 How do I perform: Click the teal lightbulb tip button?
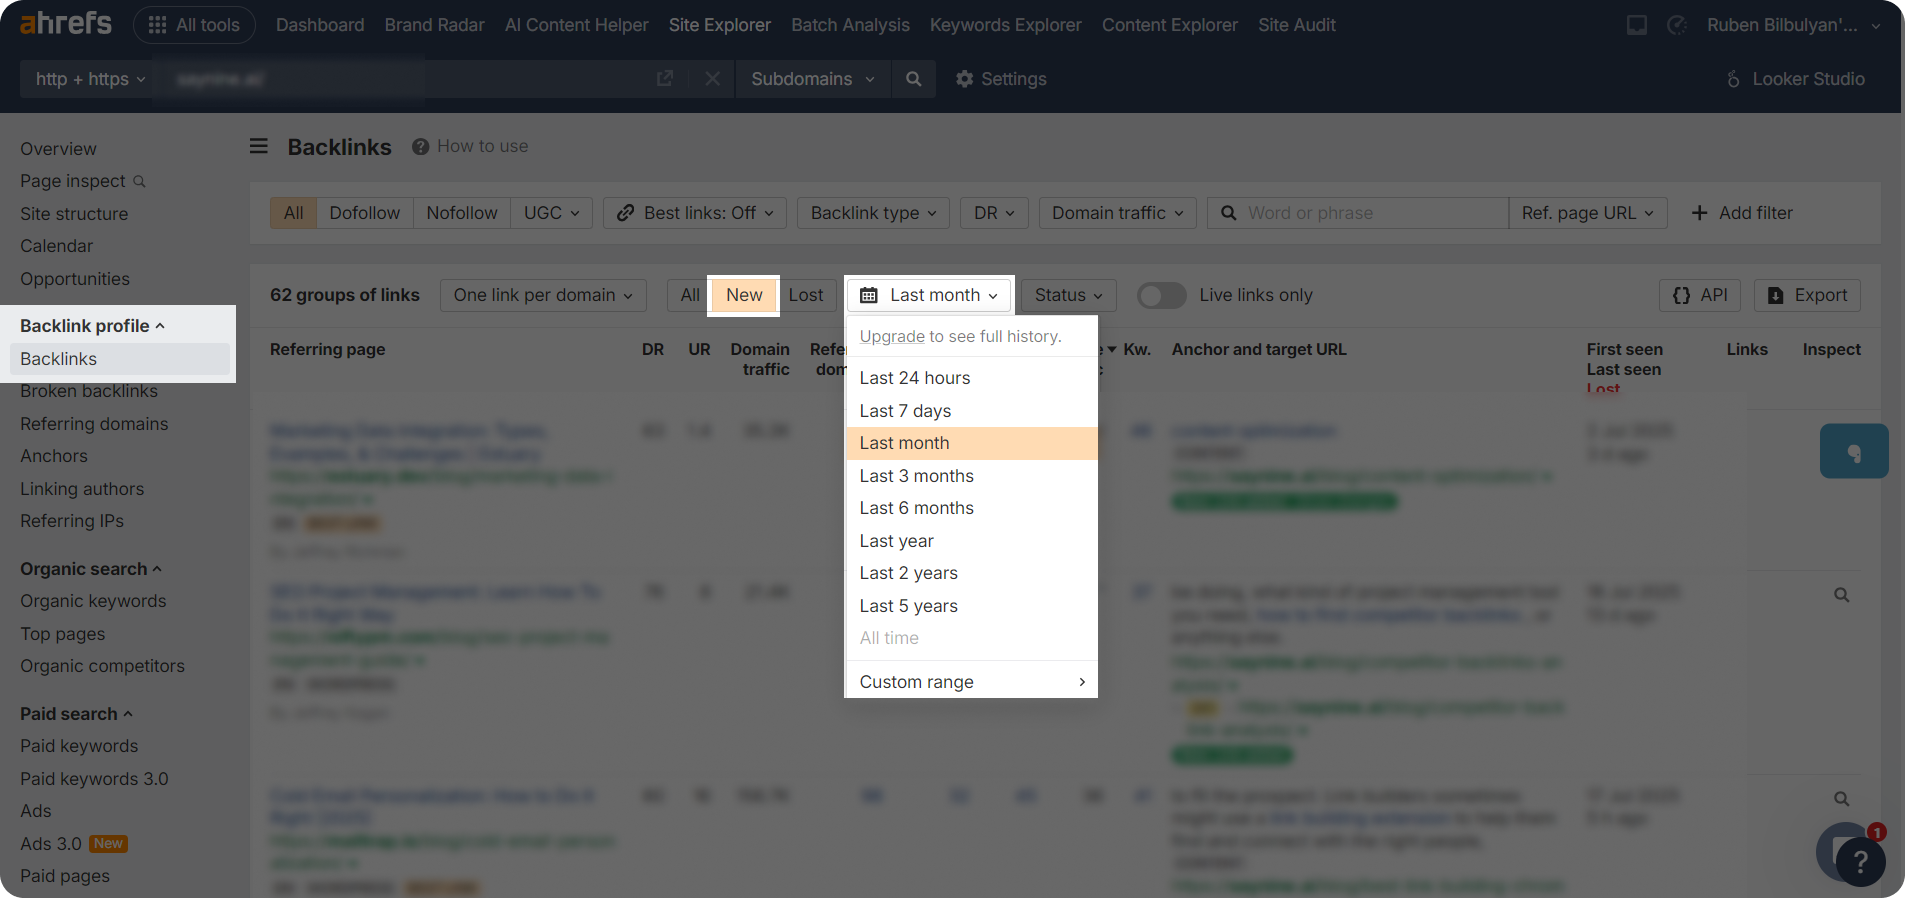[1854, 451]
